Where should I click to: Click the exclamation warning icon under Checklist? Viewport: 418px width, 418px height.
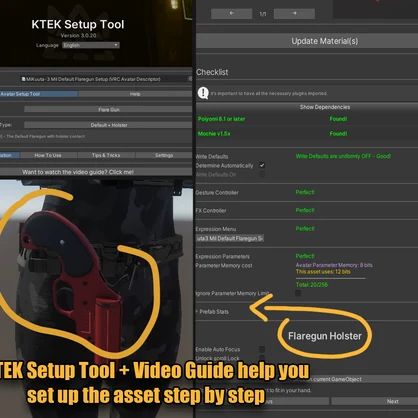coord(203,93)
